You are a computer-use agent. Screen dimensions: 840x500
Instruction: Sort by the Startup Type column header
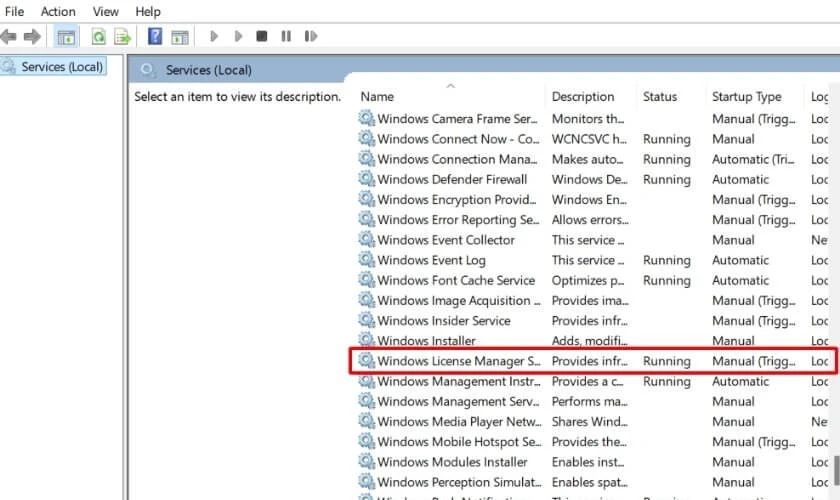[x=746, y=96]
